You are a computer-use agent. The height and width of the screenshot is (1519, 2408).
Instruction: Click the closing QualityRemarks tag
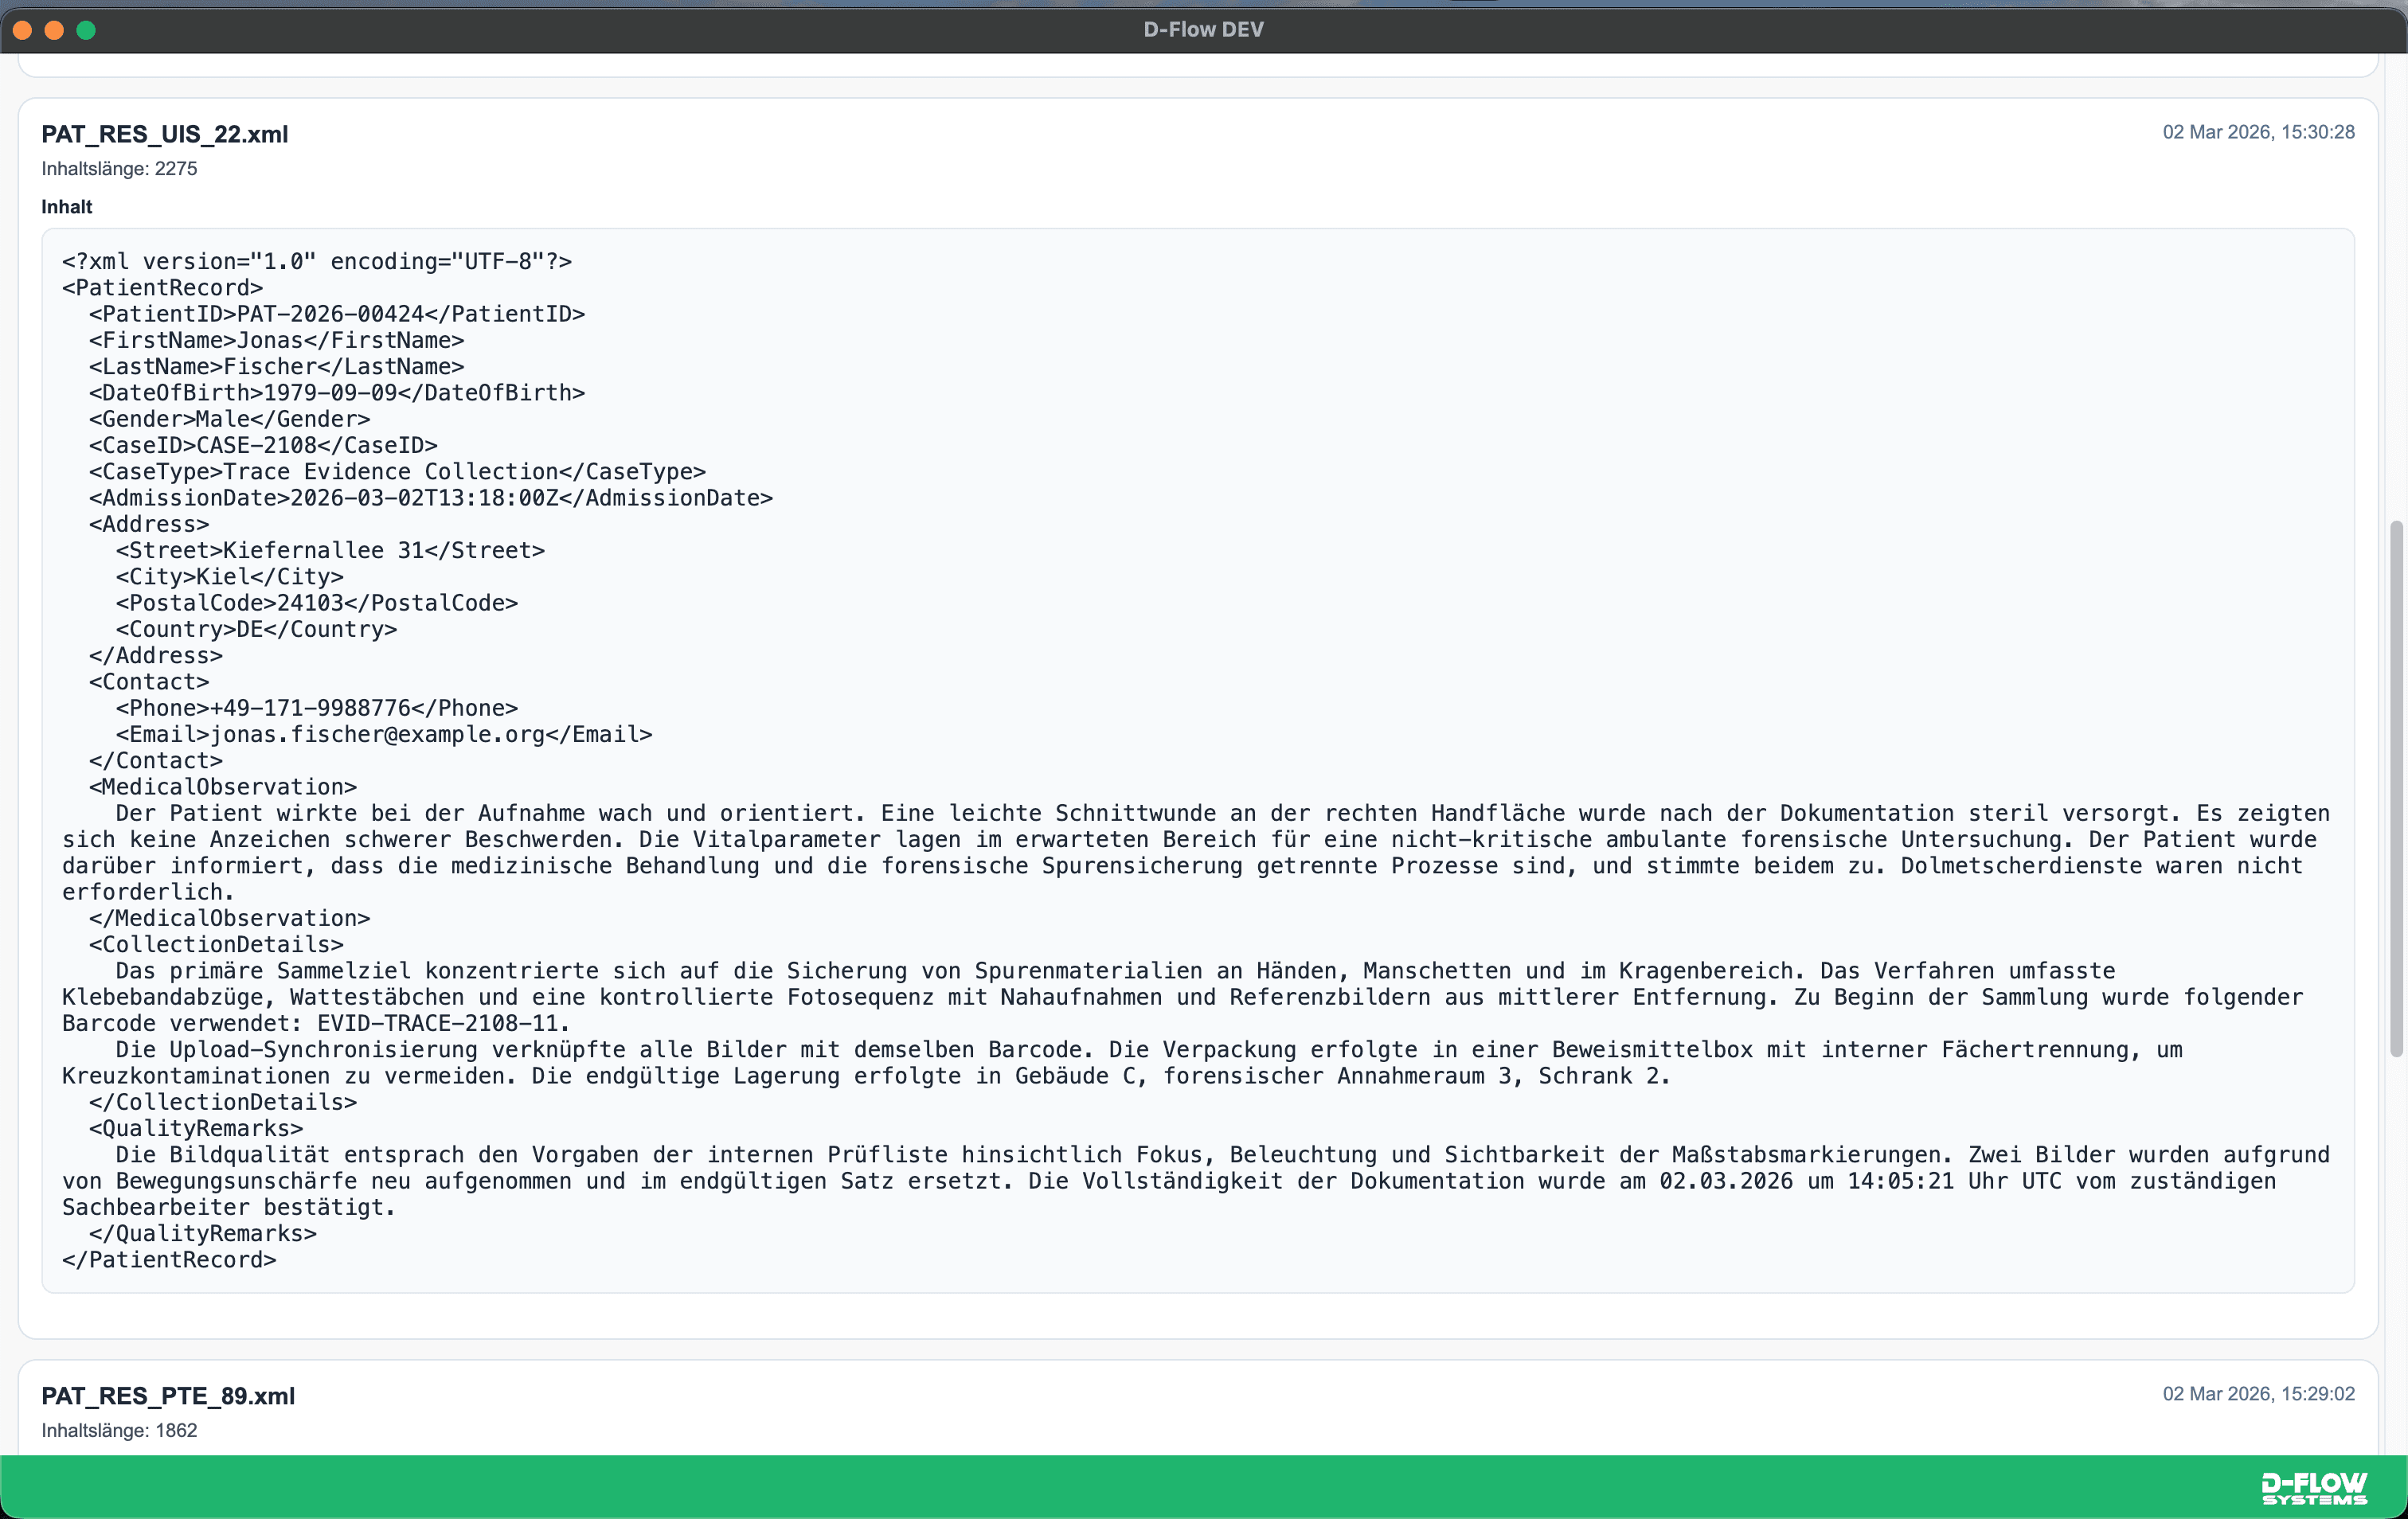click(x=203, y=1234)
